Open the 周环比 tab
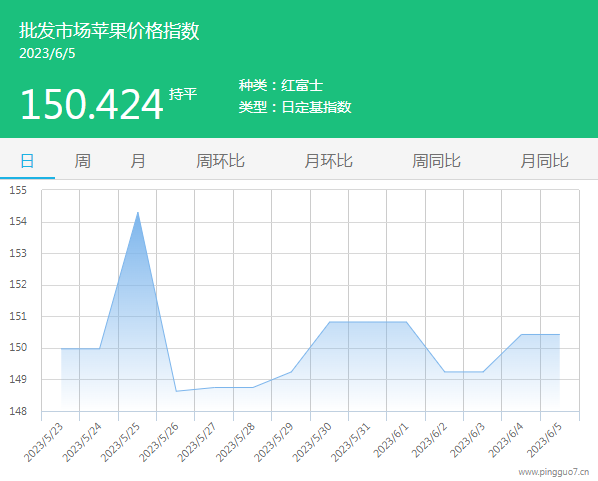Screen dimensions: 598x481 (x=220, y=161)
